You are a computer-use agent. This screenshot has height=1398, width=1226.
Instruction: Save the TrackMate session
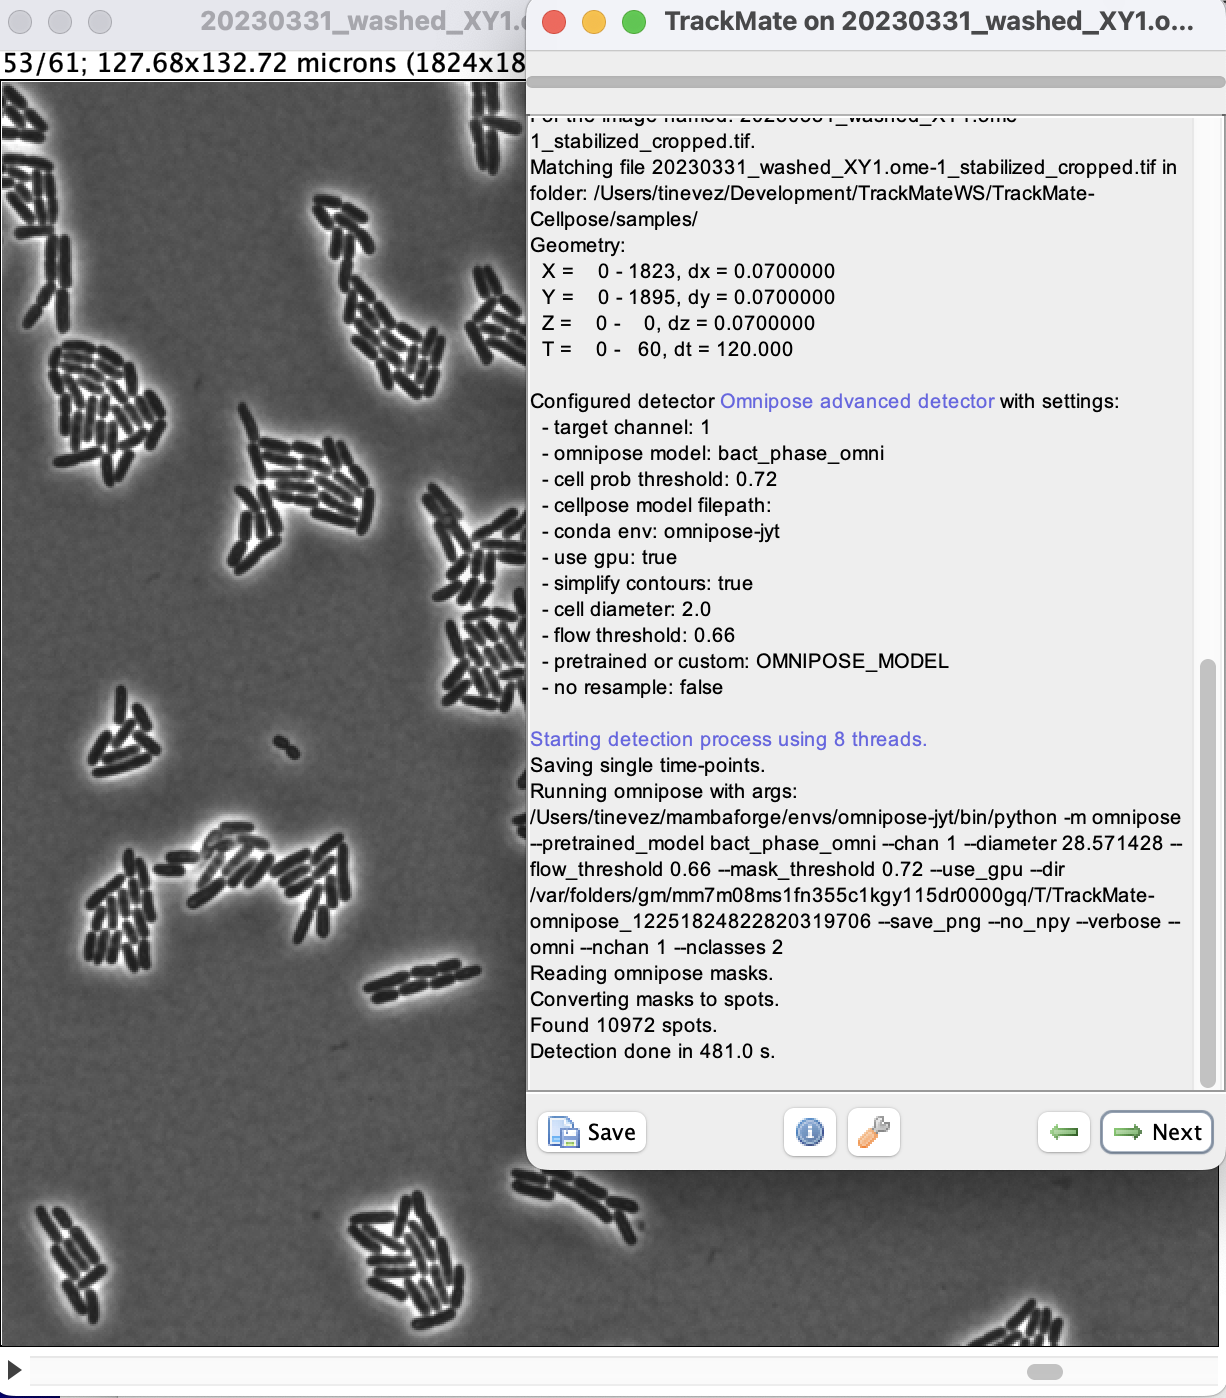click(x=591, y=1132)
